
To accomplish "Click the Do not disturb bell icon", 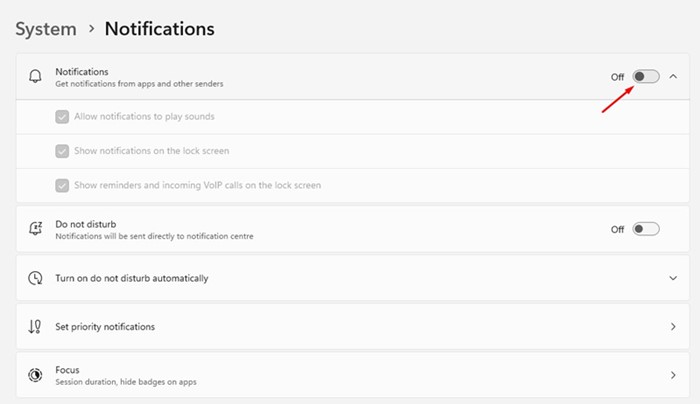I will (x=35, y=229).
